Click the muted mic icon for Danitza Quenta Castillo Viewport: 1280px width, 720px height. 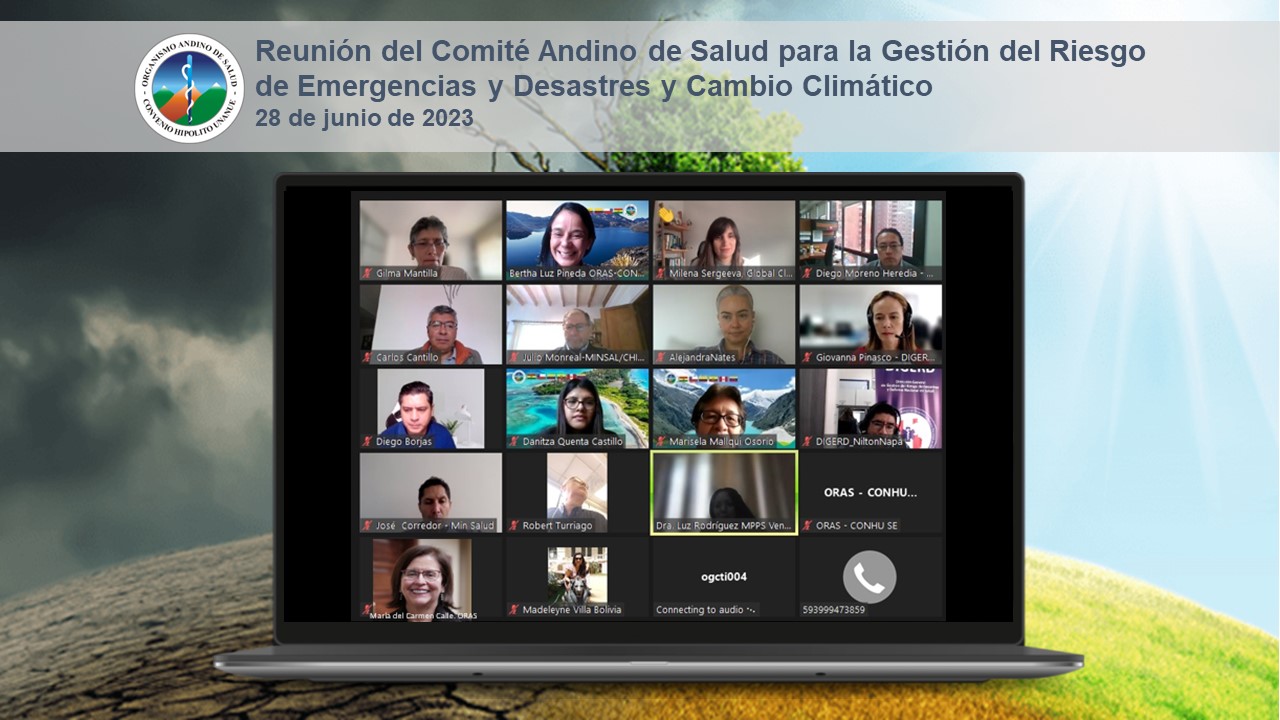(514, 441)
